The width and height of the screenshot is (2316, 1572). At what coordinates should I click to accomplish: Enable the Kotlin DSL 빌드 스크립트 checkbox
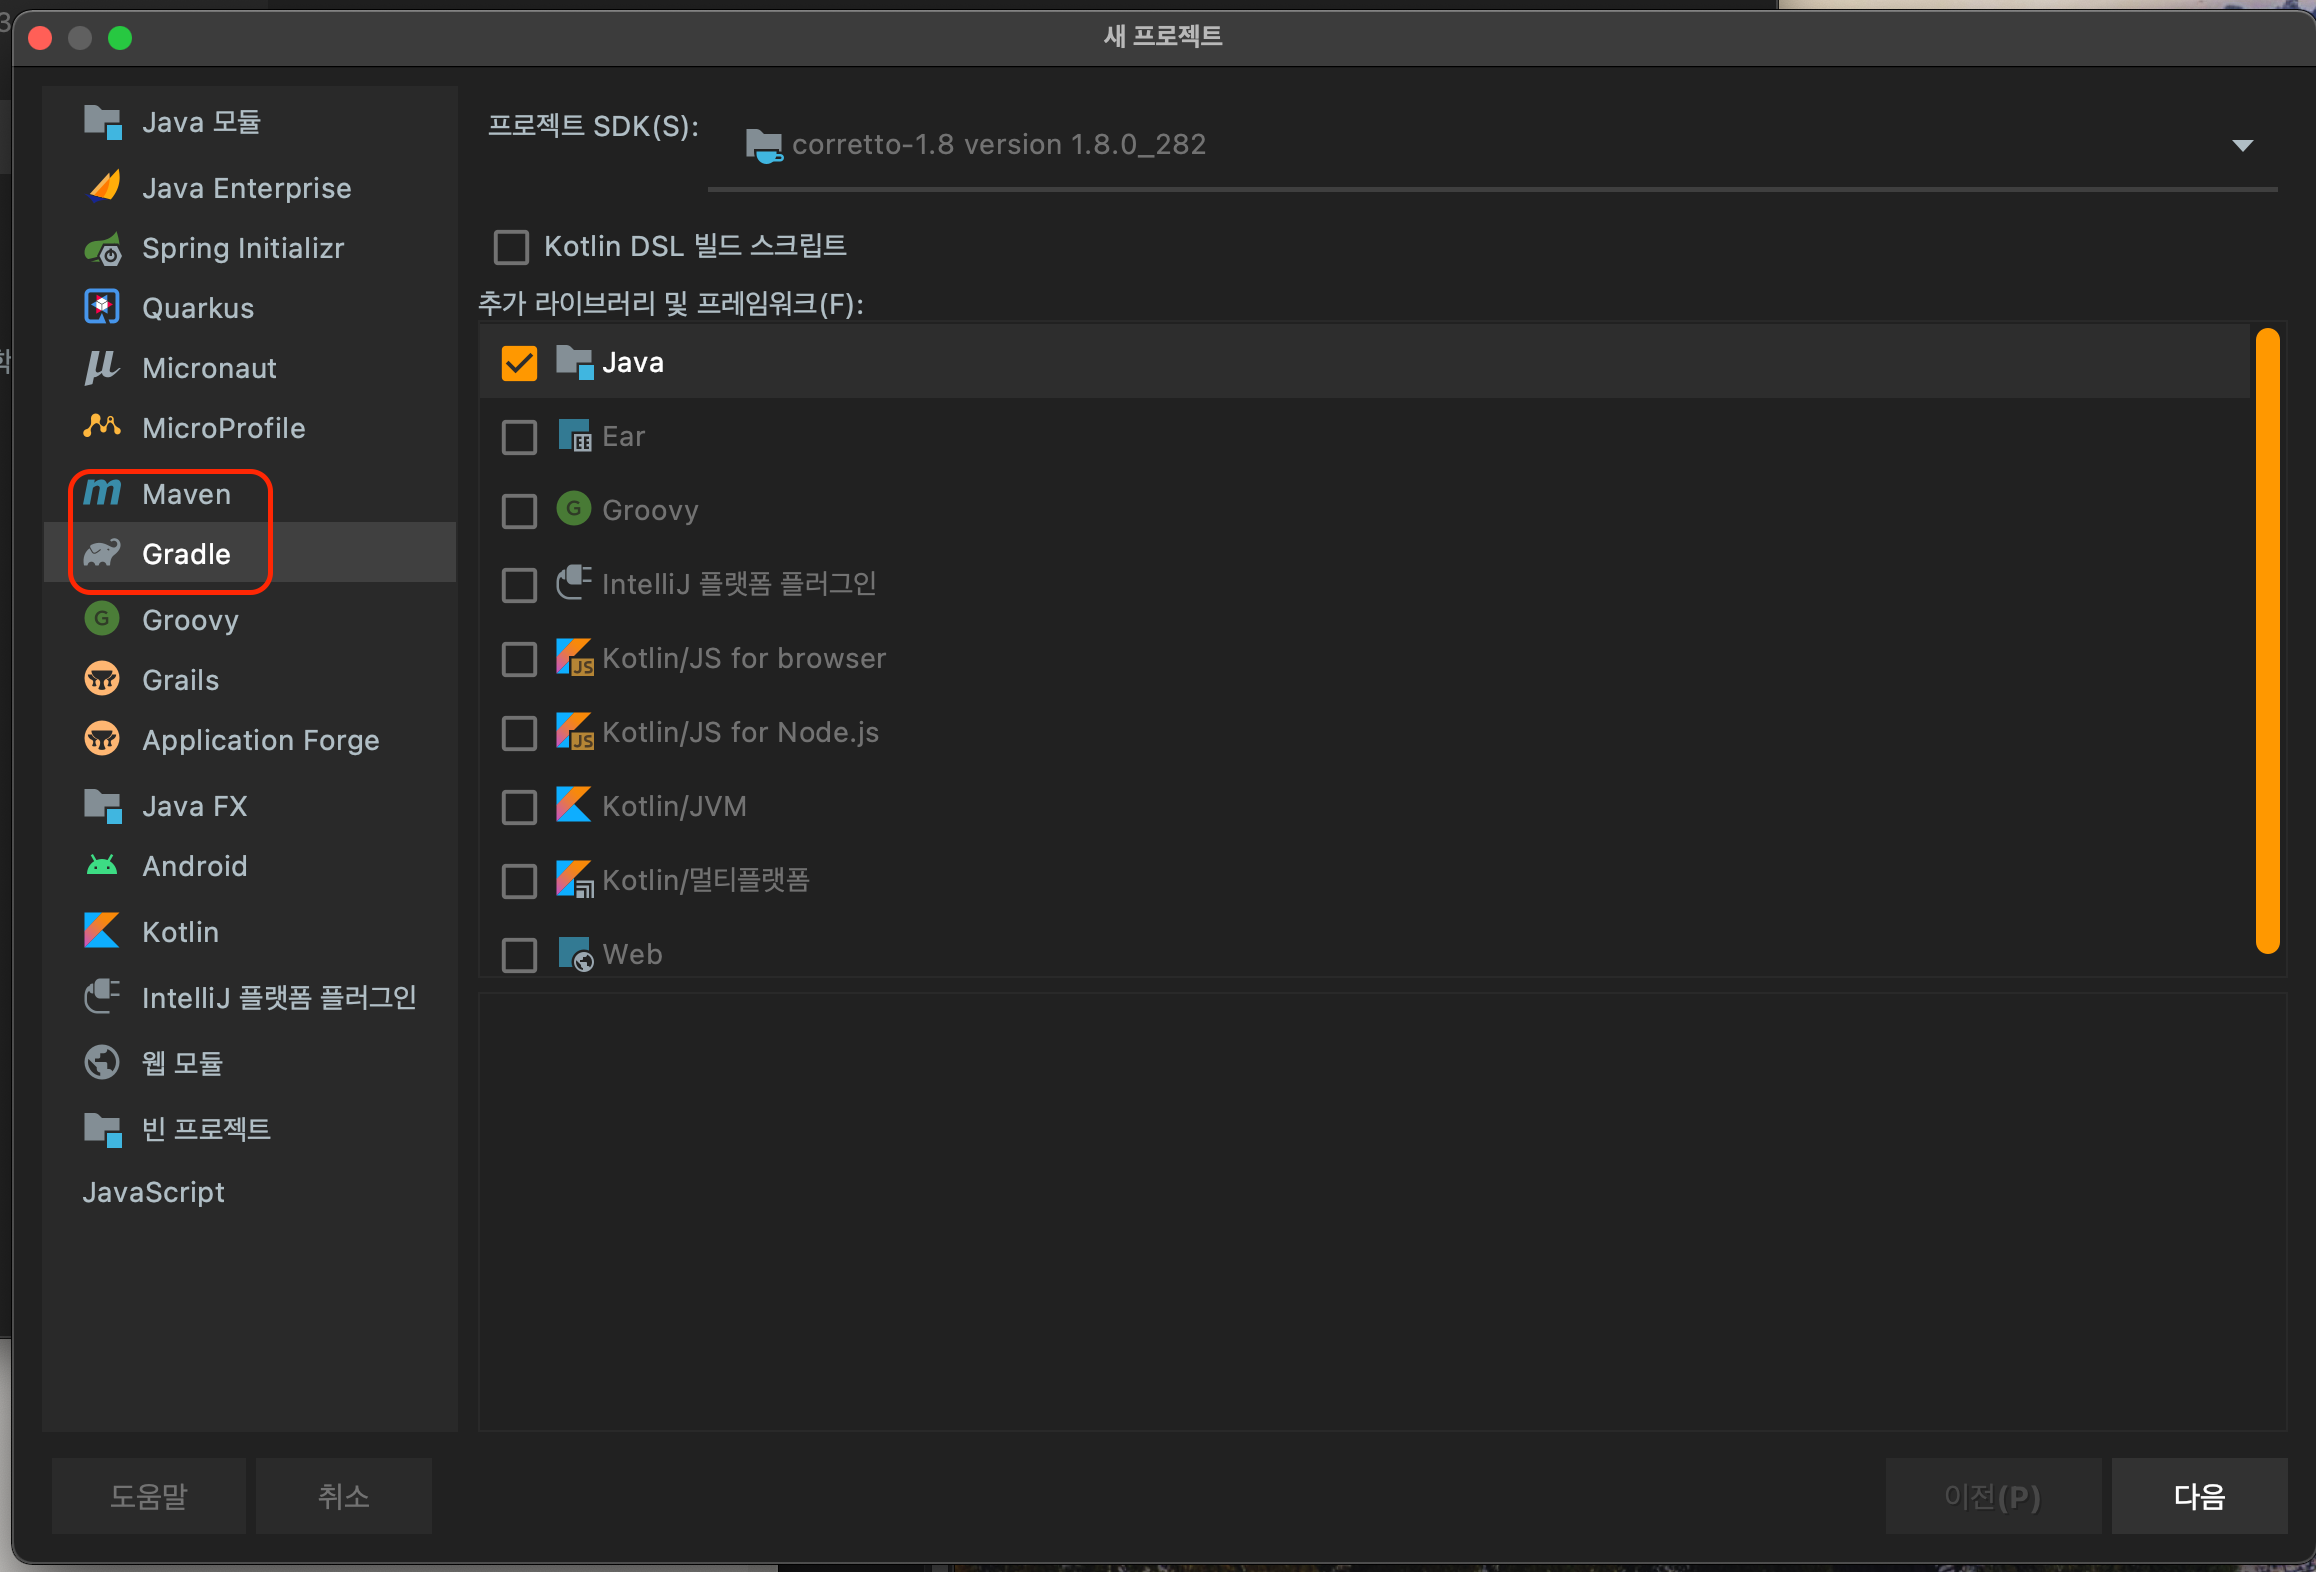[511, 247]
